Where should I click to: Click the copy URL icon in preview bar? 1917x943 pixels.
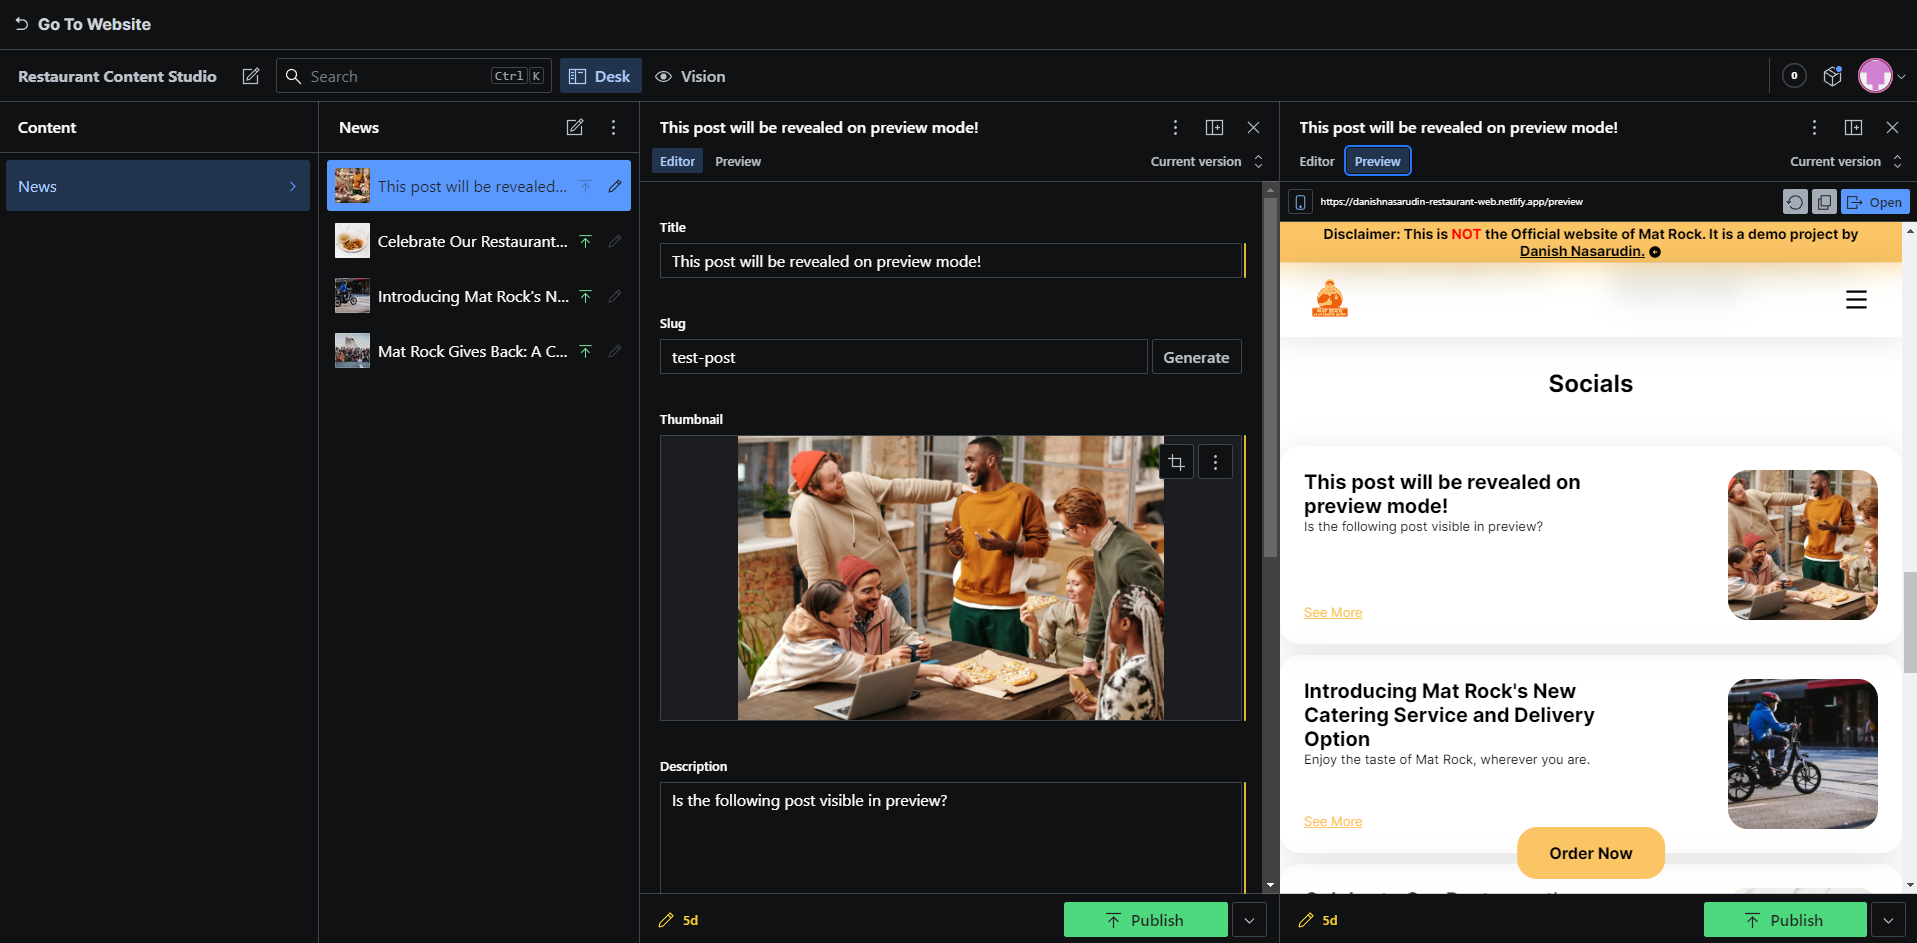(x=1824, y=202)
